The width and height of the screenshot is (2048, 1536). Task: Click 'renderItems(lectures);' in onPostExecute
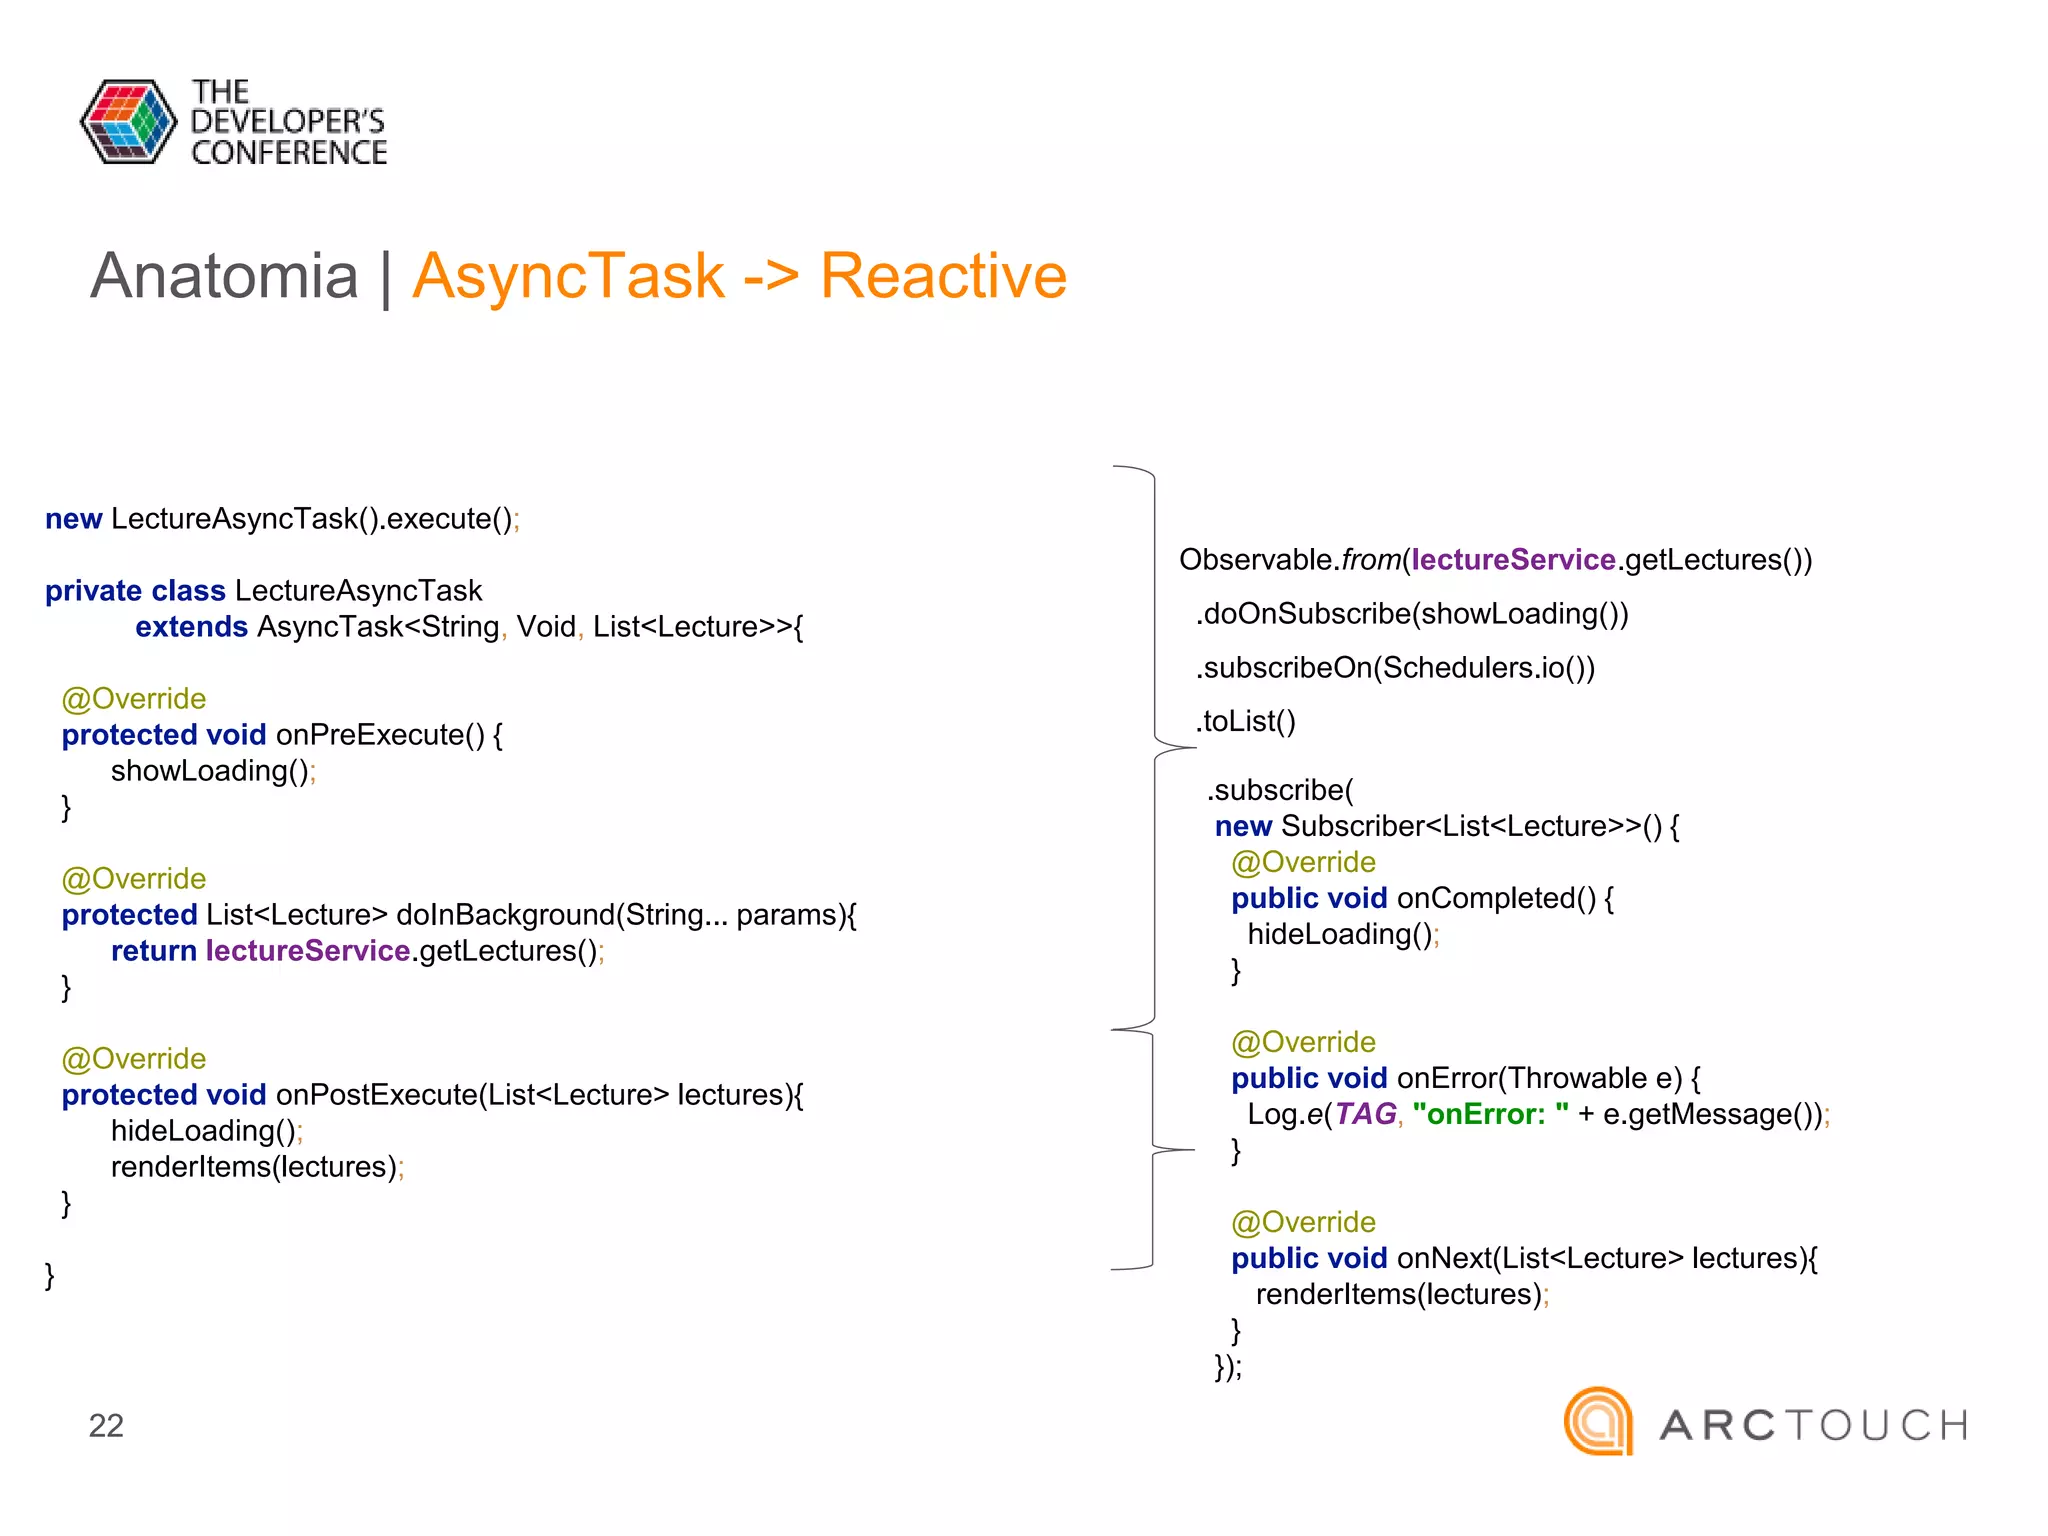(x=258, y=1167)
